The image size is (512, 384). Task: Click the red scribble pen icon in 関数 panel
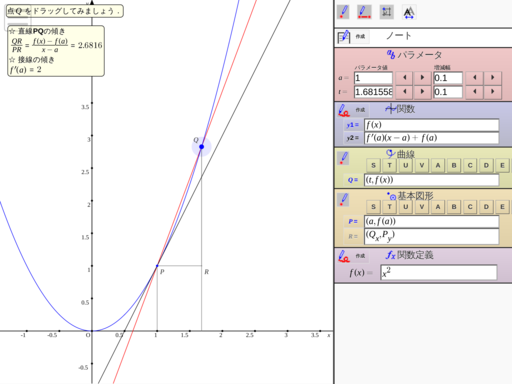point(344,110)
